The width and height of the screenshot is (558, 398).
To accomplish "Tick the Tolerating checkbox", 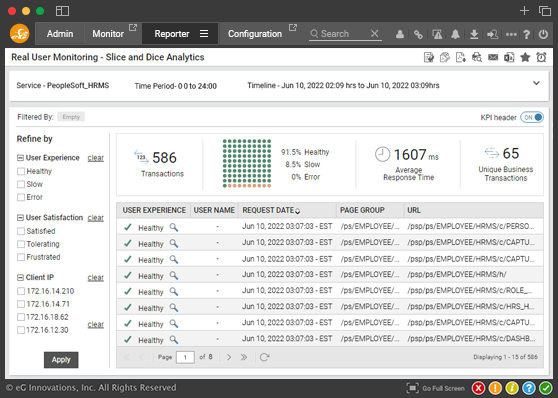I will point(21,244).
